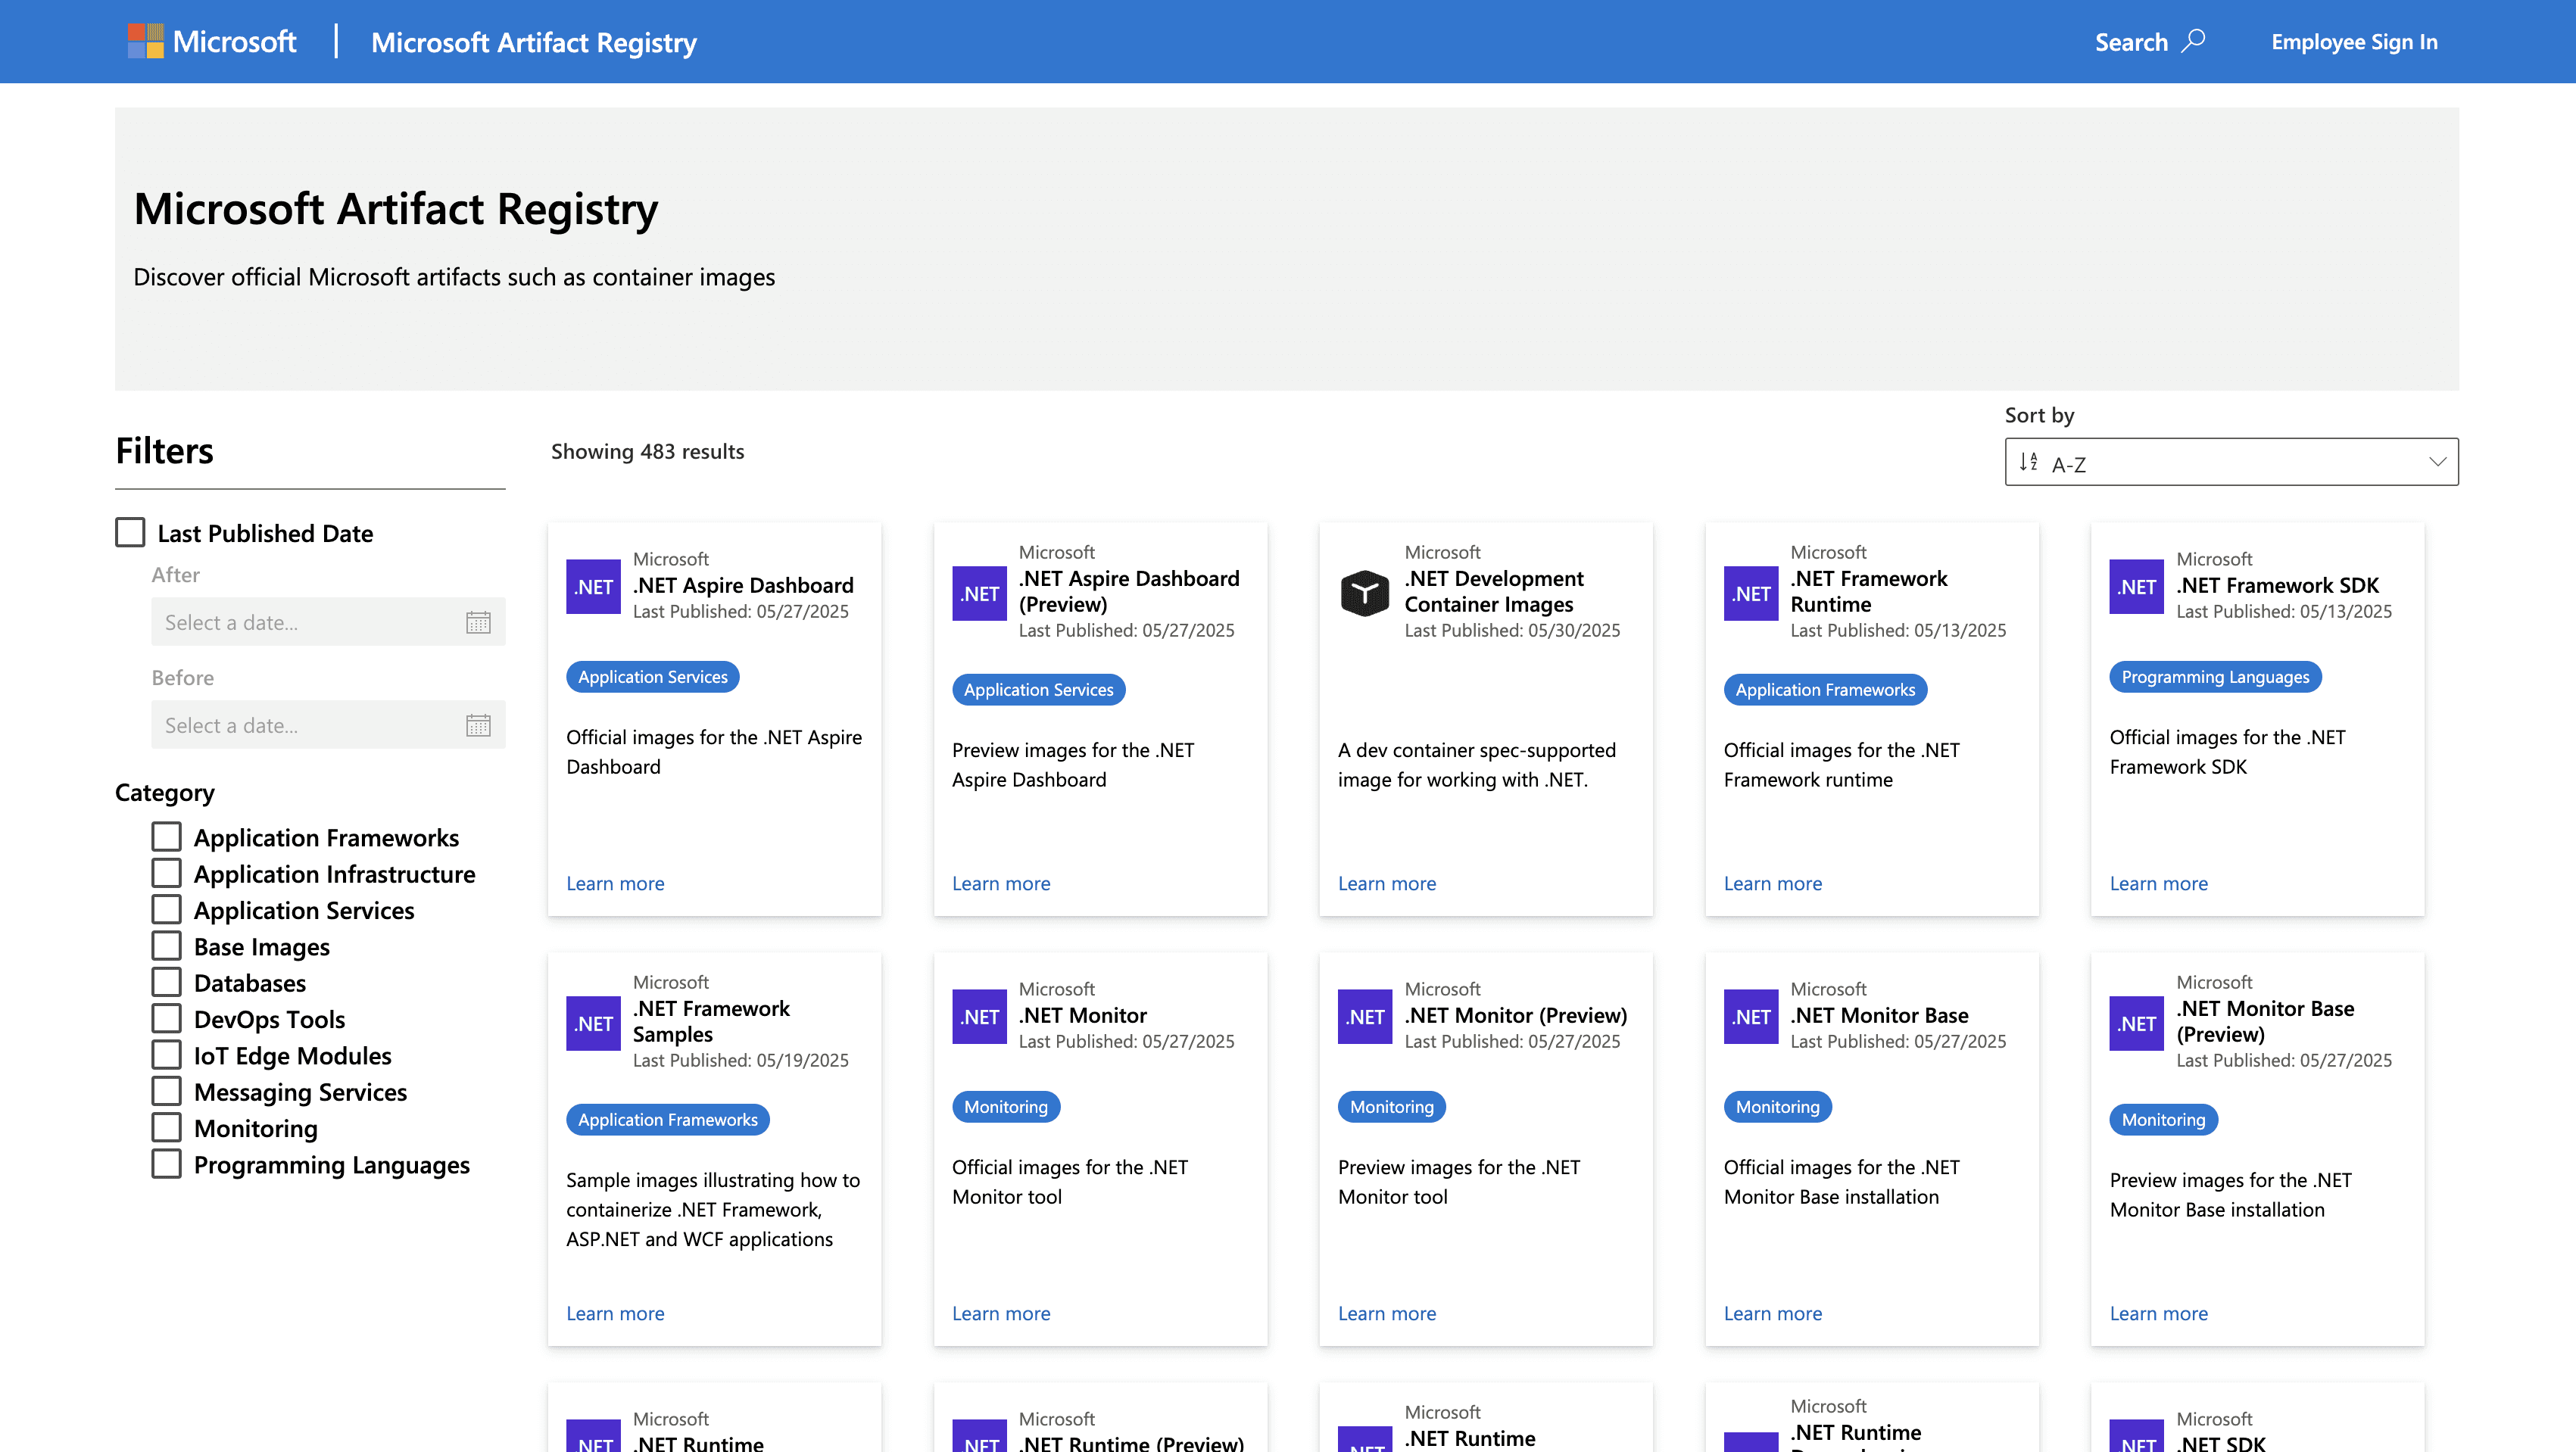Check the Application Infrastructure category
The height and width of the screenshot is (1452, 2576).
pos(166,873)
